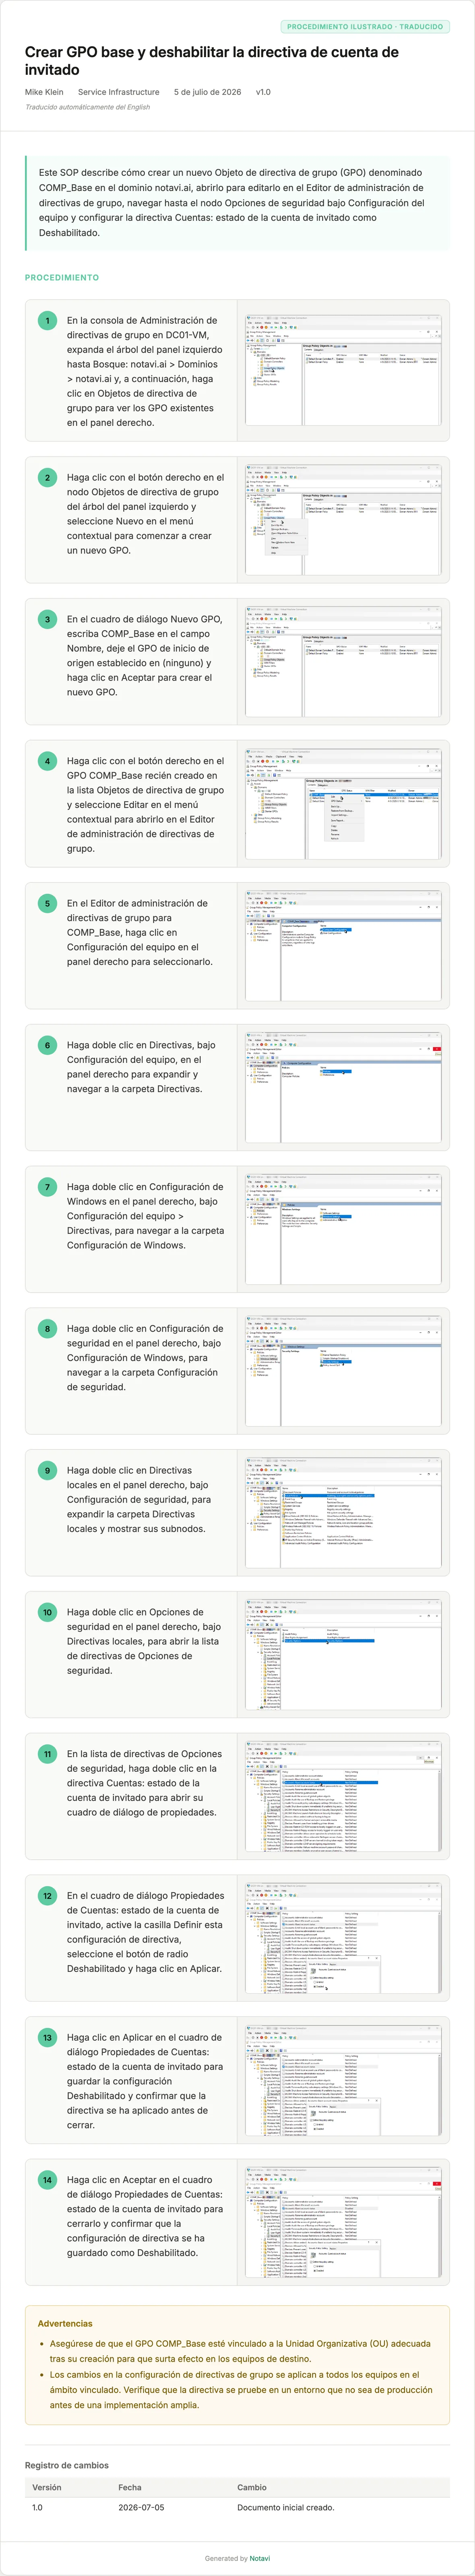475x2576 pixels.
Task: Open the step 8 screenshot thumbnail
Action: click(x=343, y=1371)
